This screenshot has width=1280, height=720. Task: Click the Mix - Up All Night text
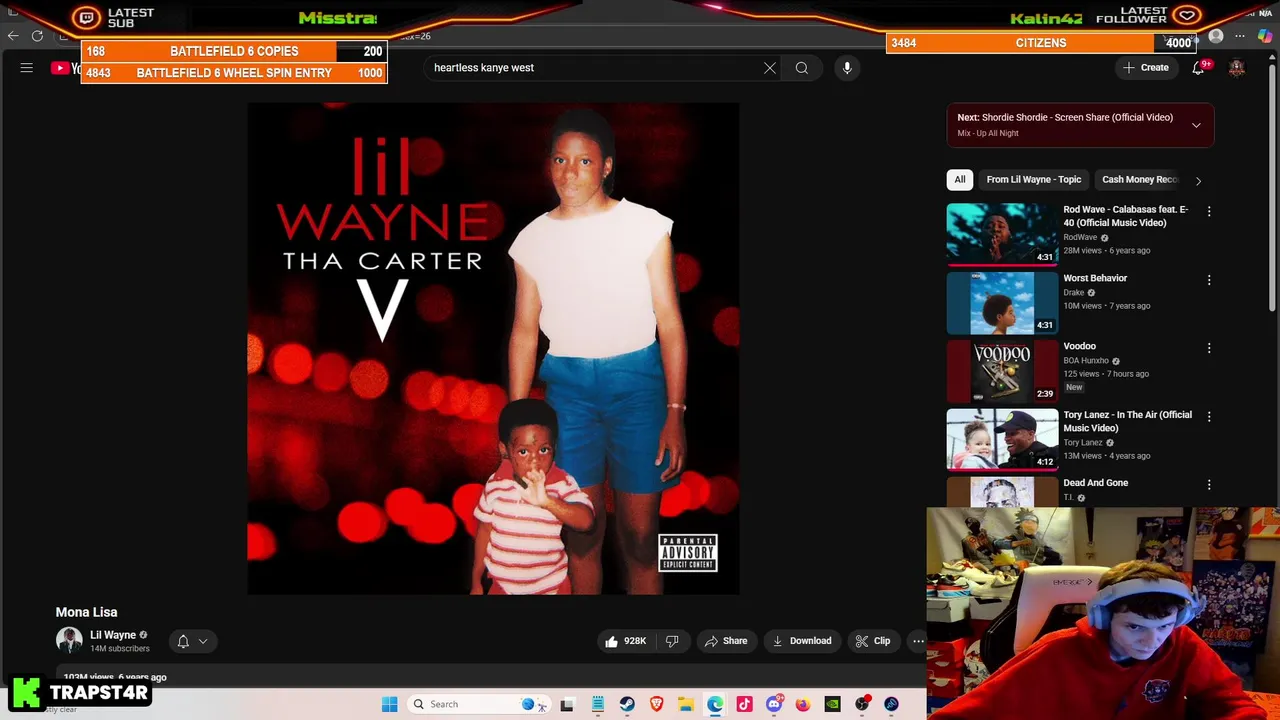[x=988, y=133]
